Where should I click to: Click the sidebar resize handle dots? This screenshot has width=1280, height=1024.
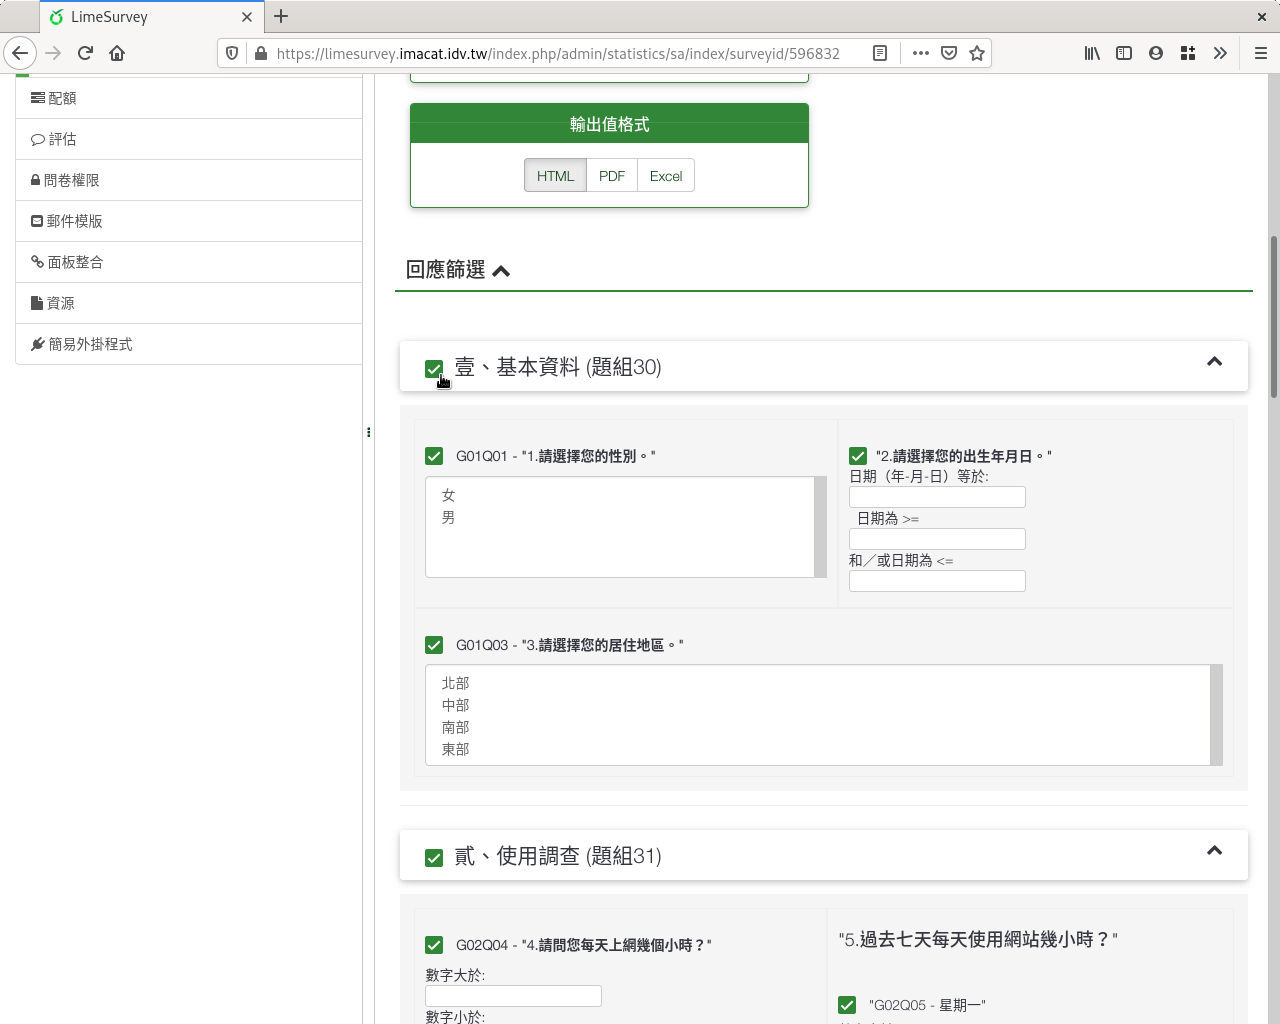pyautogui.click(x=368, y=432)
